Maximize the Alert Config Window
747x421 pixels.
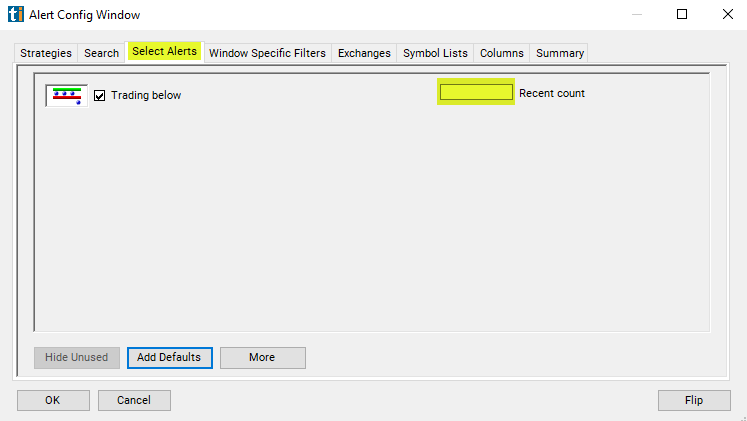682,14
